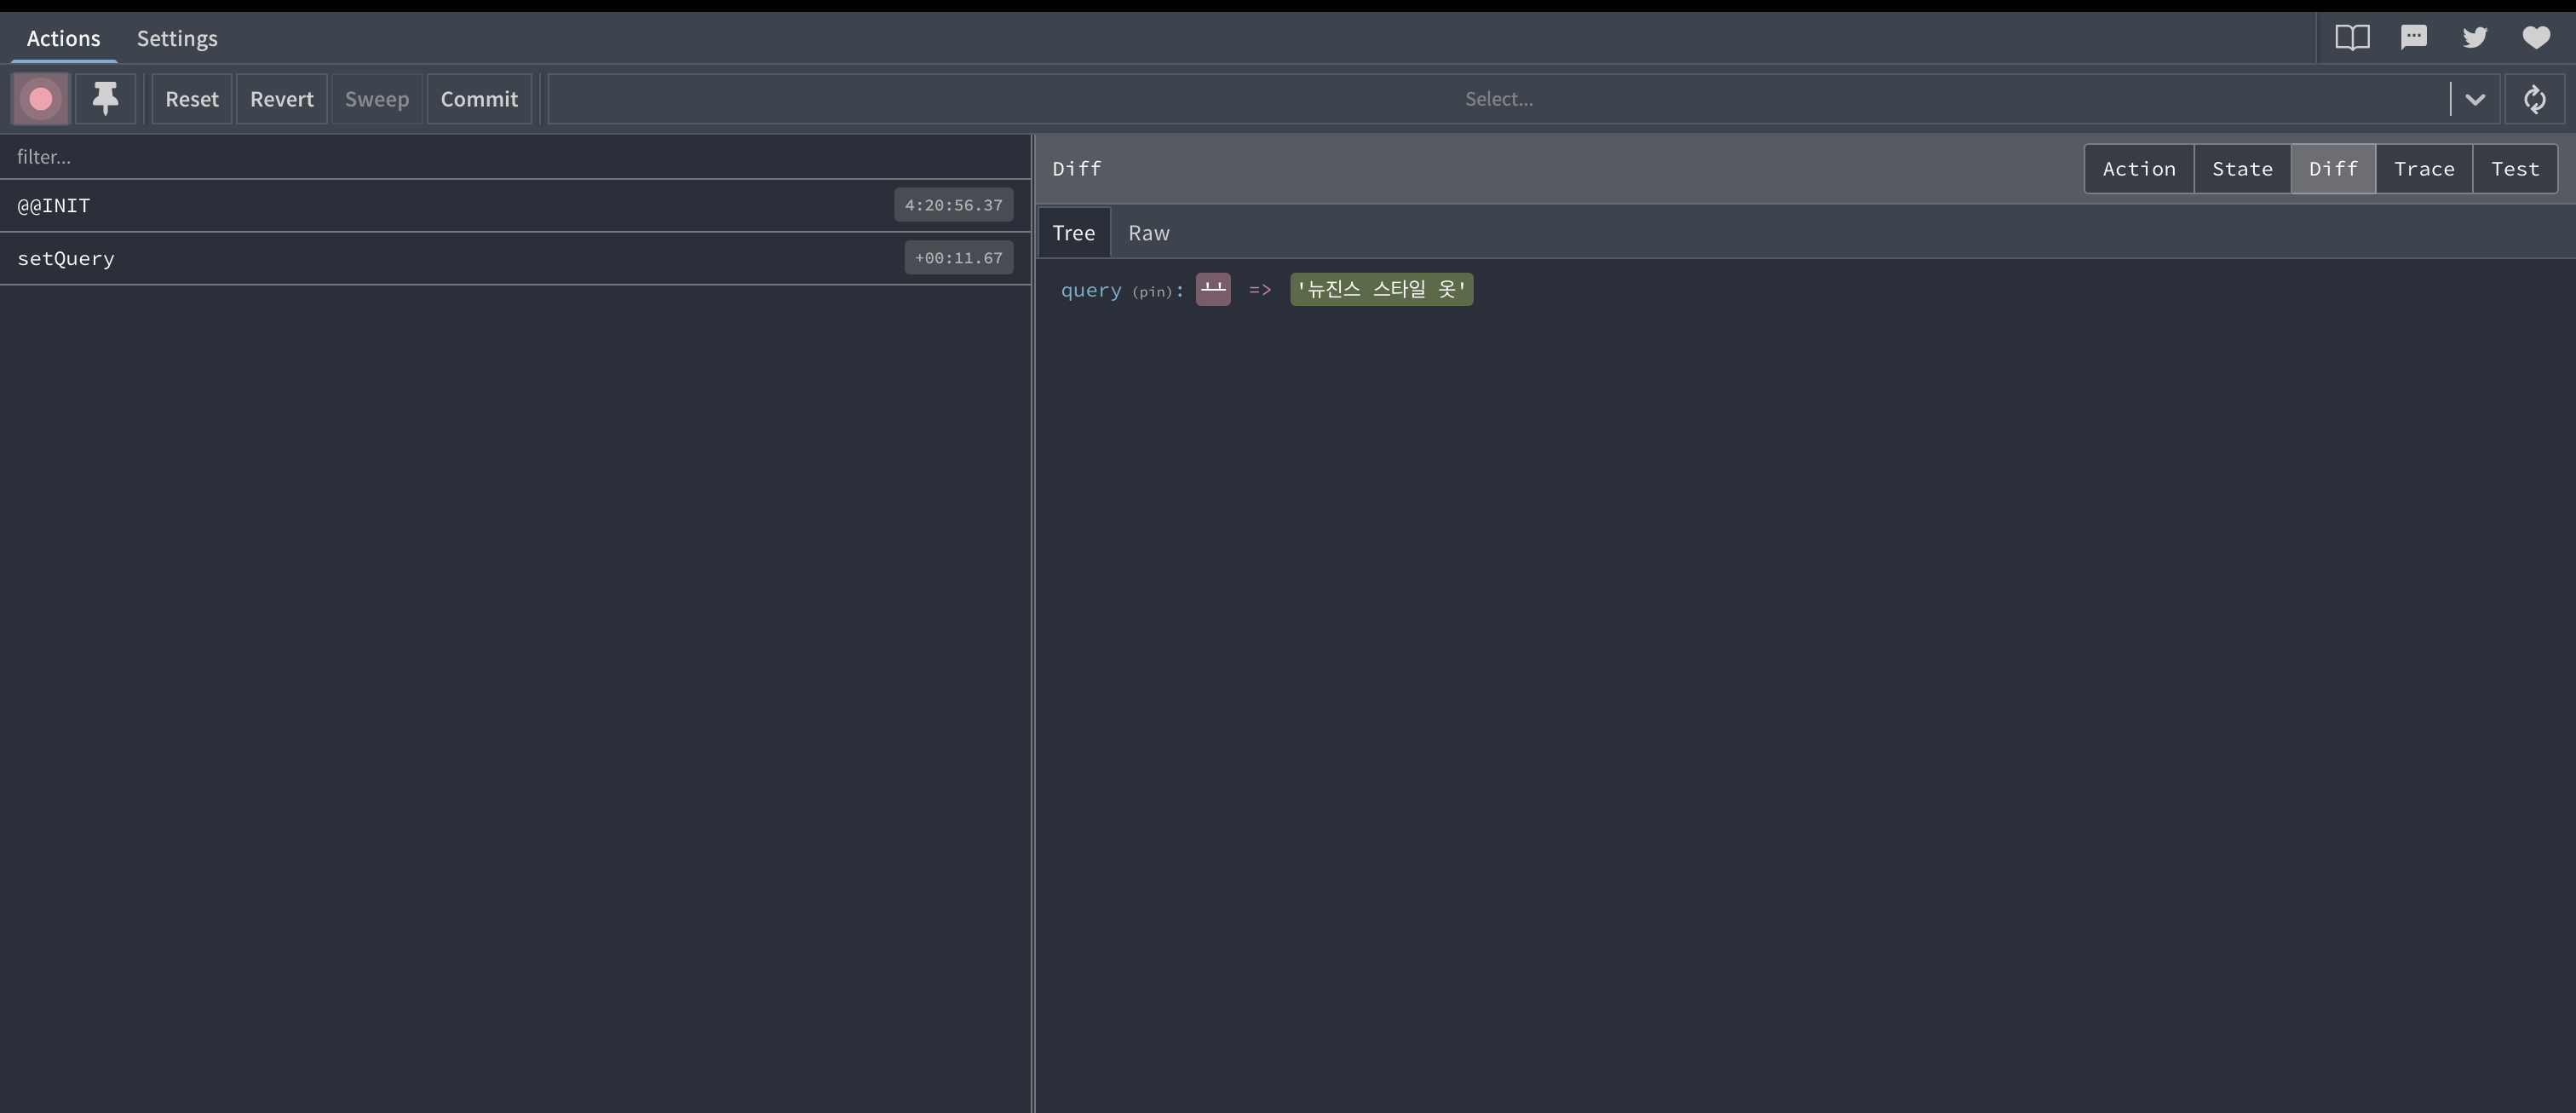
Task: Click the 4:20:56.37 timestamp
Action: pyautogui.click(x=953, y=205)
